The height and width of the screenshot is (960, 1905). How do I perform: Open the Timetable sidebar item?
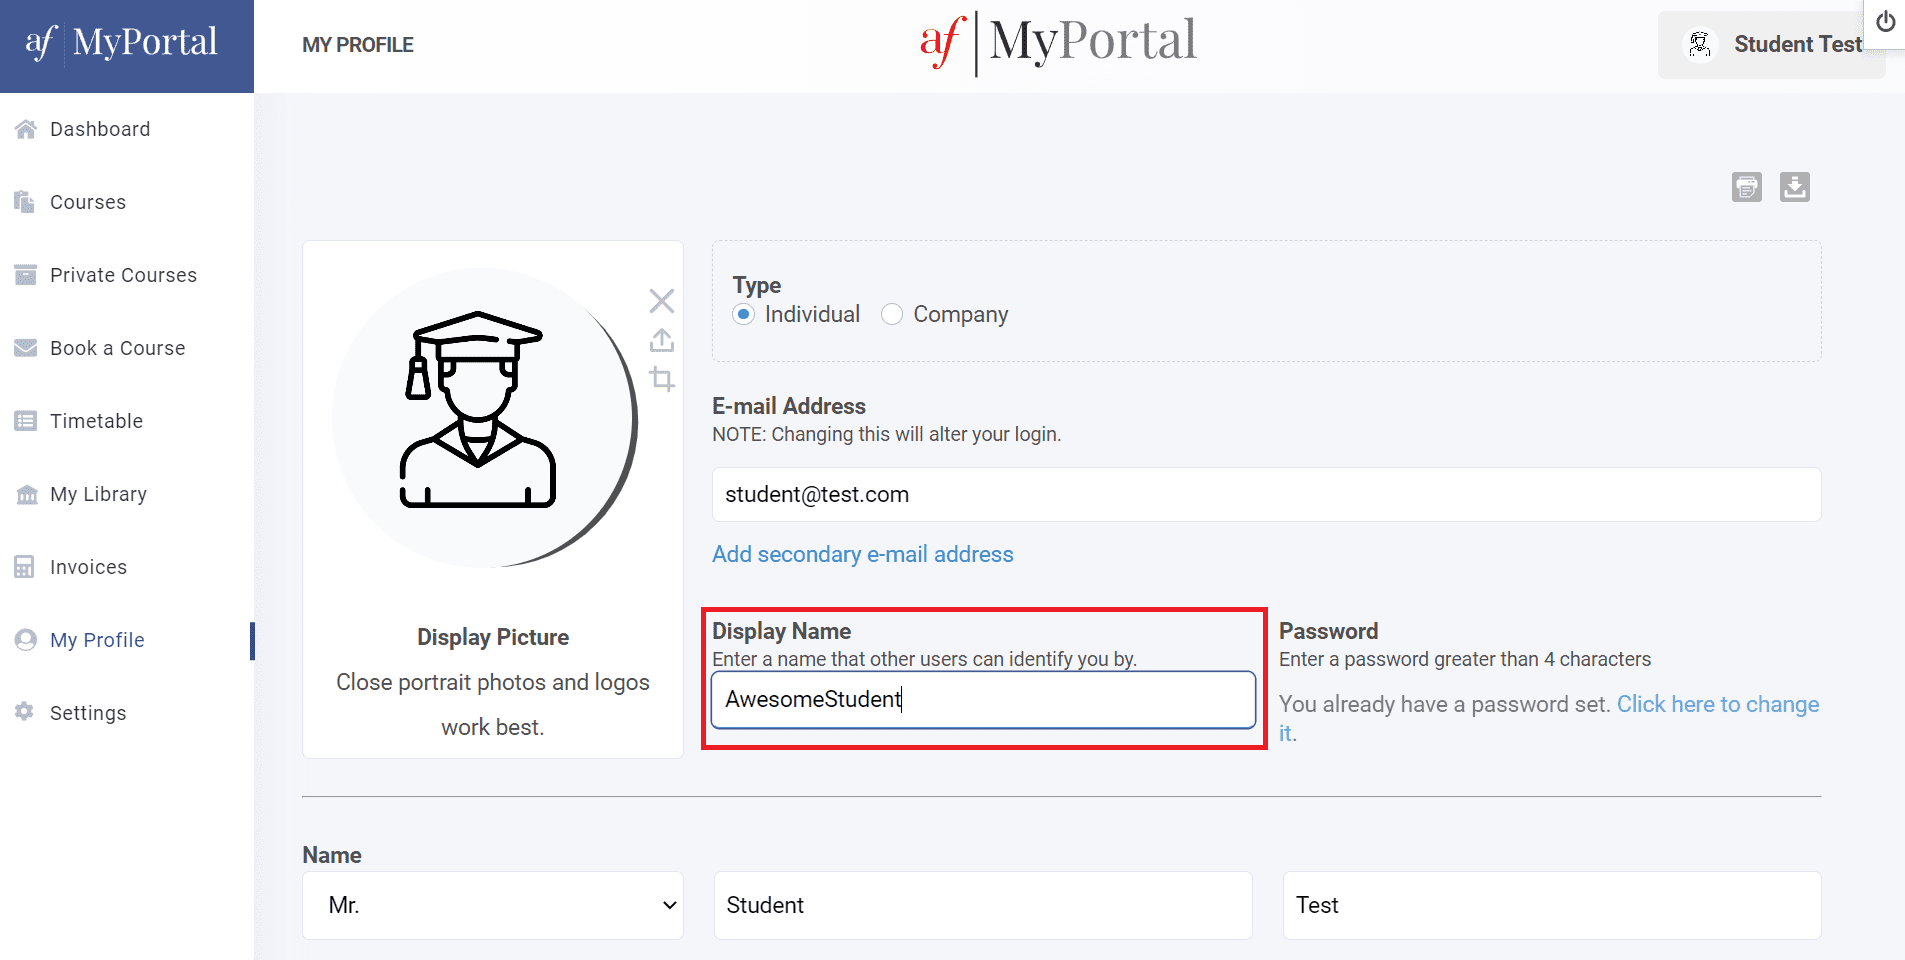(96, 421)
